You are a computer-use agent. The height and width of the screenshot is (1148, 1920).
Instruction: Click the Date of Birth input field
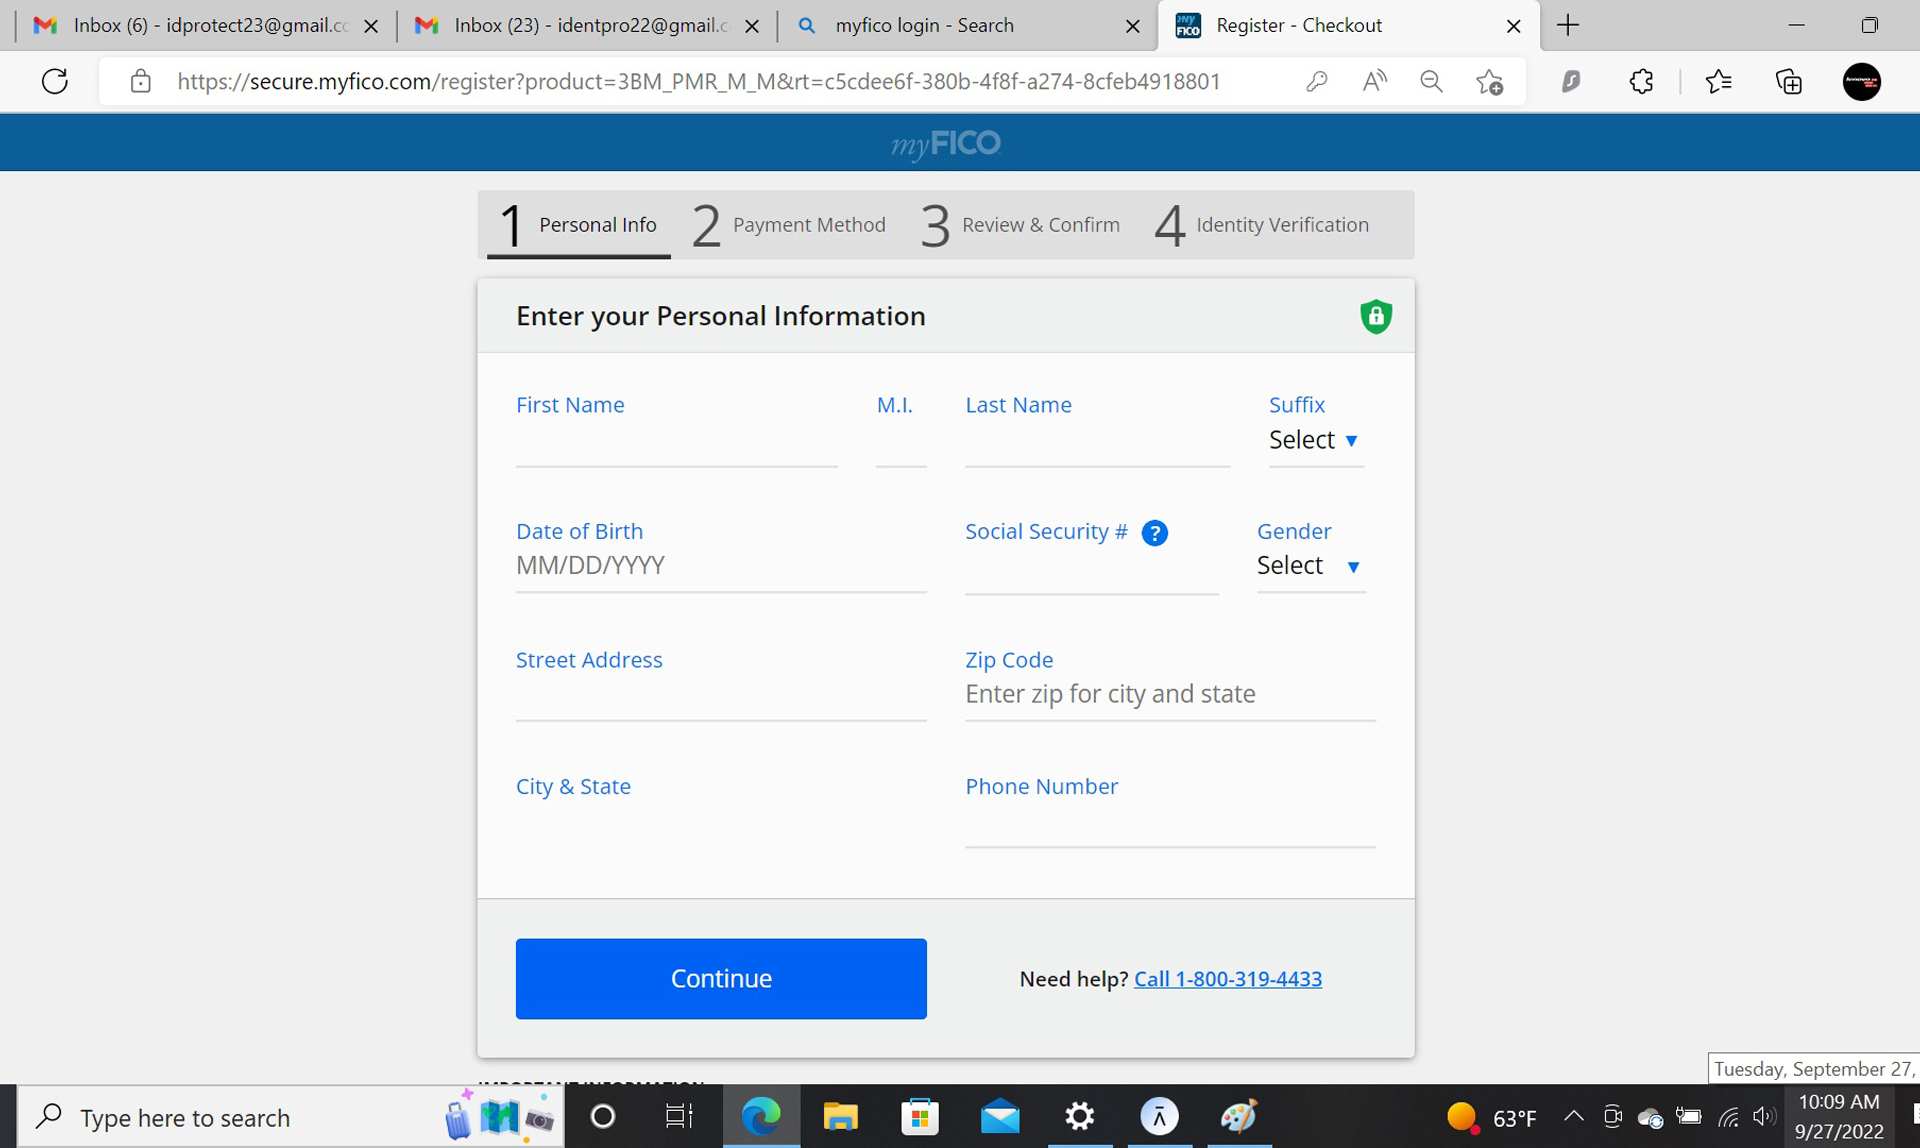point(720,566)
